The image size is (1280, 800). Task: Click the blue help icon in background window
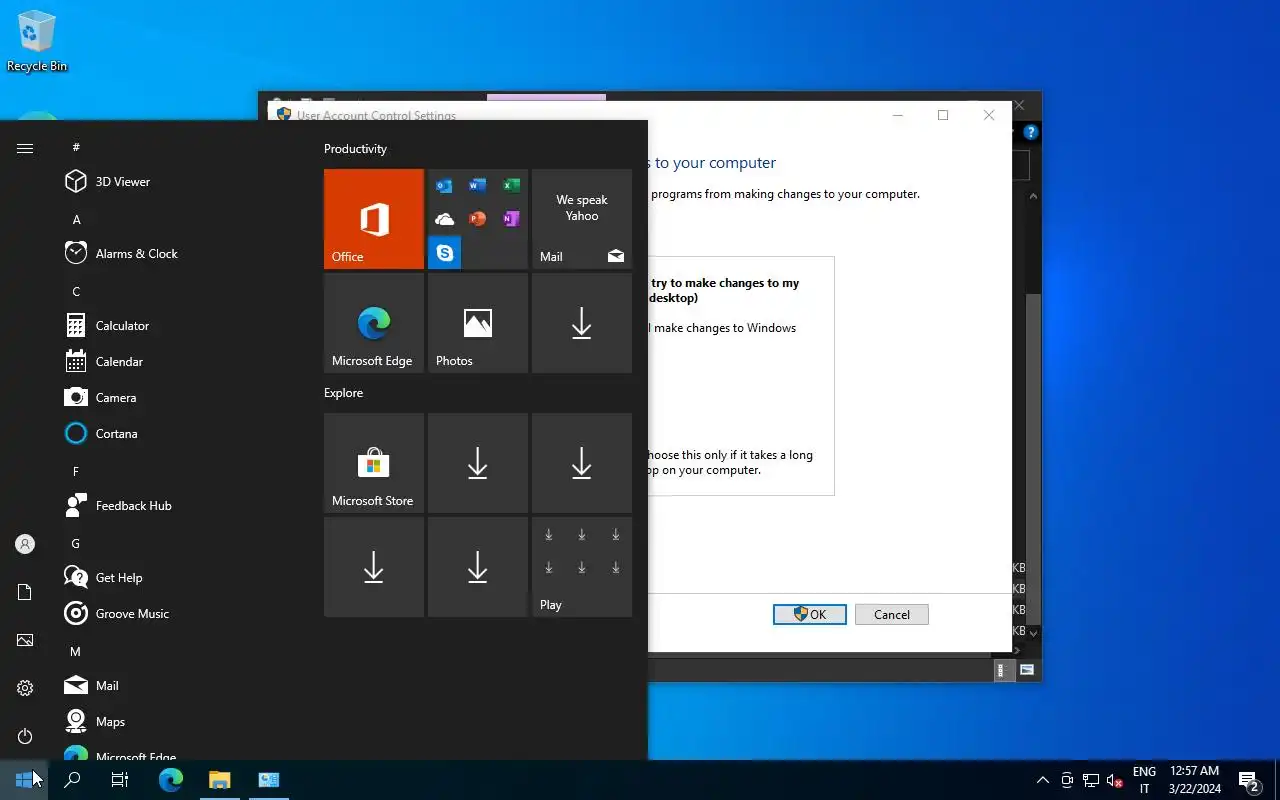(1031, 132)
